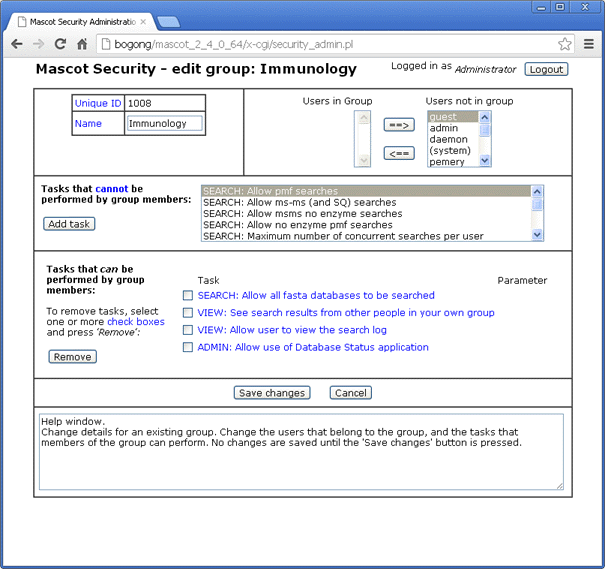The image size is (605, 569).
Task: Close the Mascot Security Administration tab
Action: point(143,22)
